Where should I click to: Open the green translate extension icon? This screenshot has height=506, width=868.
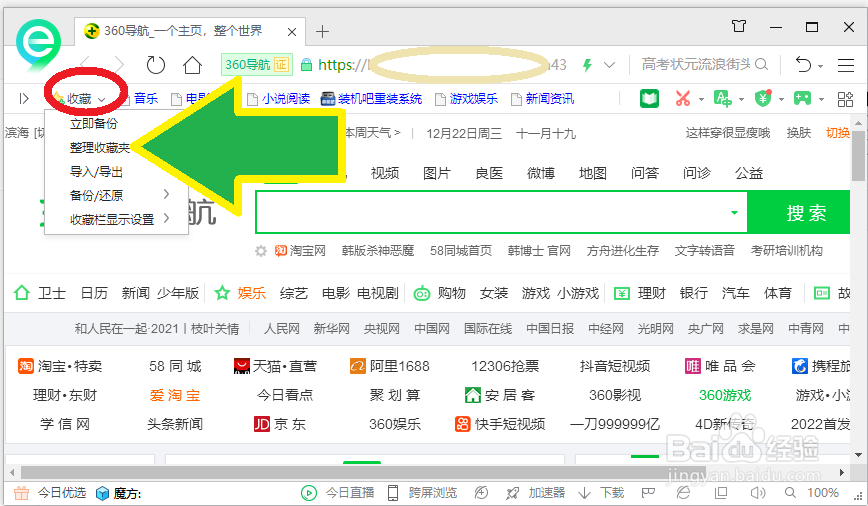coord(722,99)
